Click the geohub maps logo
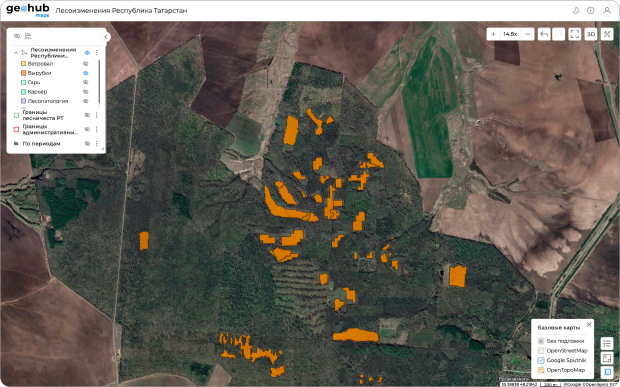This screenshot has width=620, height=387. 28,10
